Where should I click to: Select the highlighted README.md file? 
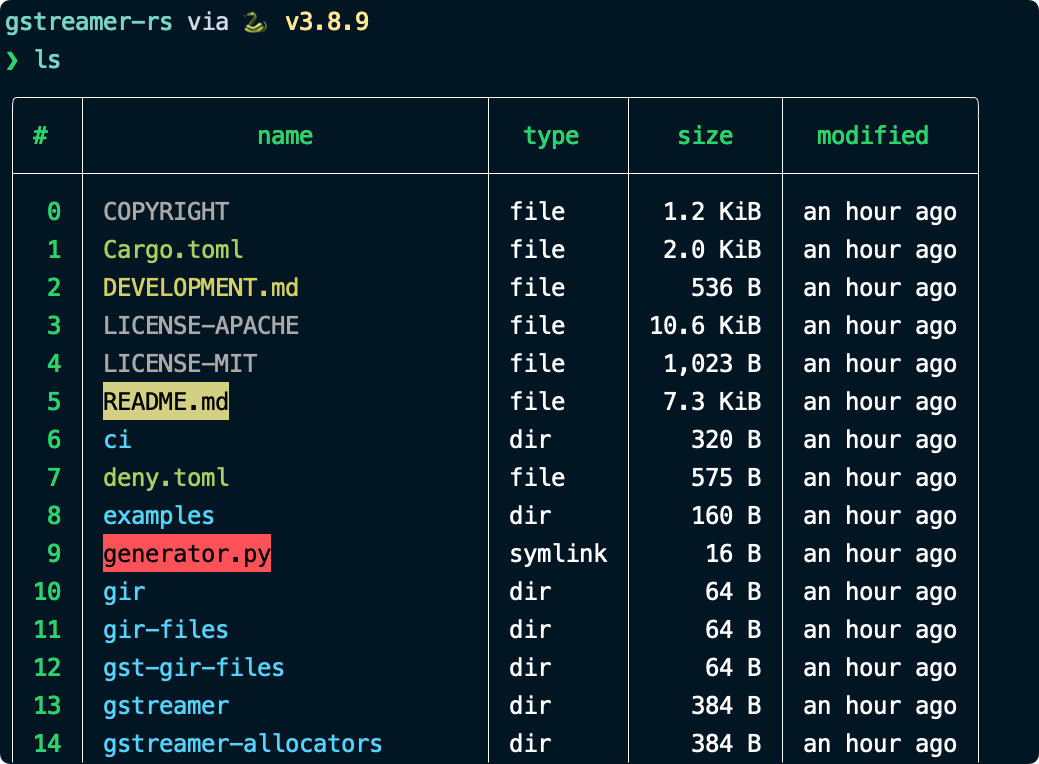point(165,401)
